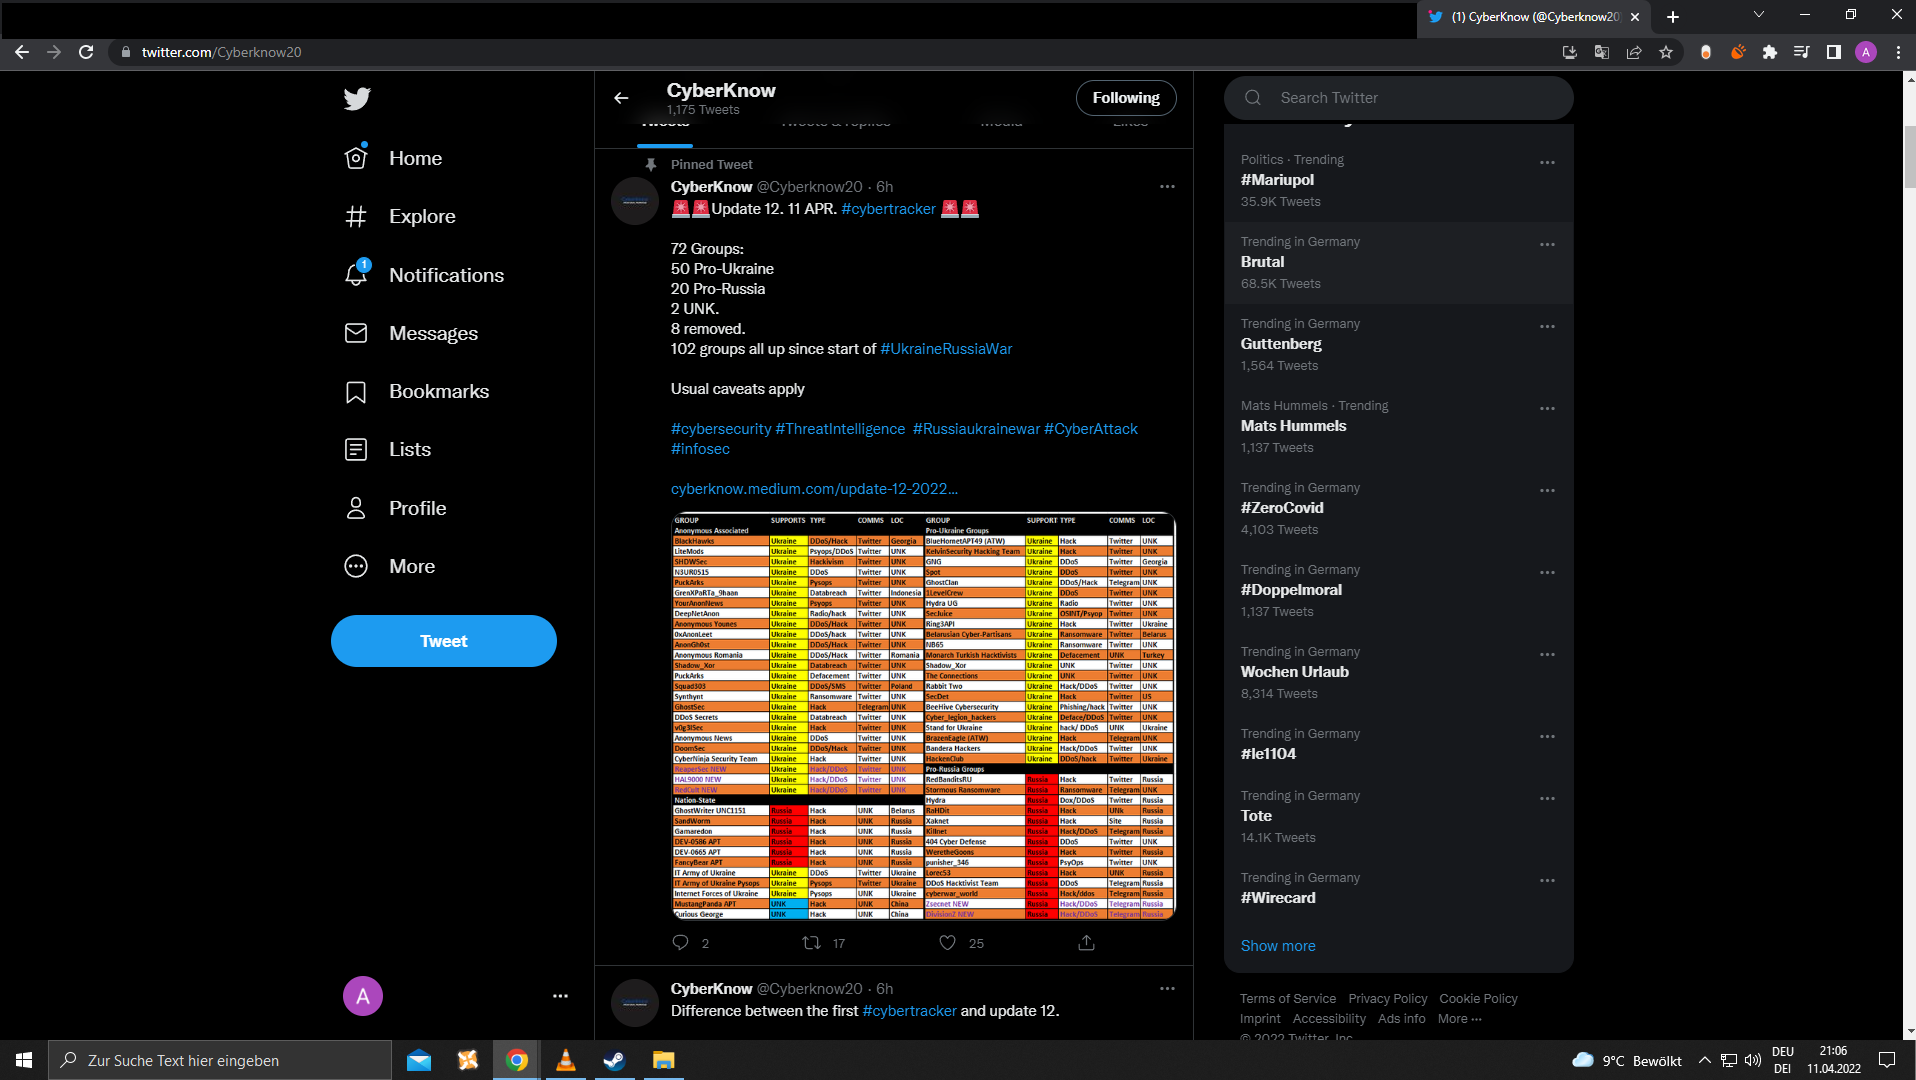Click the purple account avatar in sidebar
This screenshot has width=1916, height=1080.
coord(363,996)
